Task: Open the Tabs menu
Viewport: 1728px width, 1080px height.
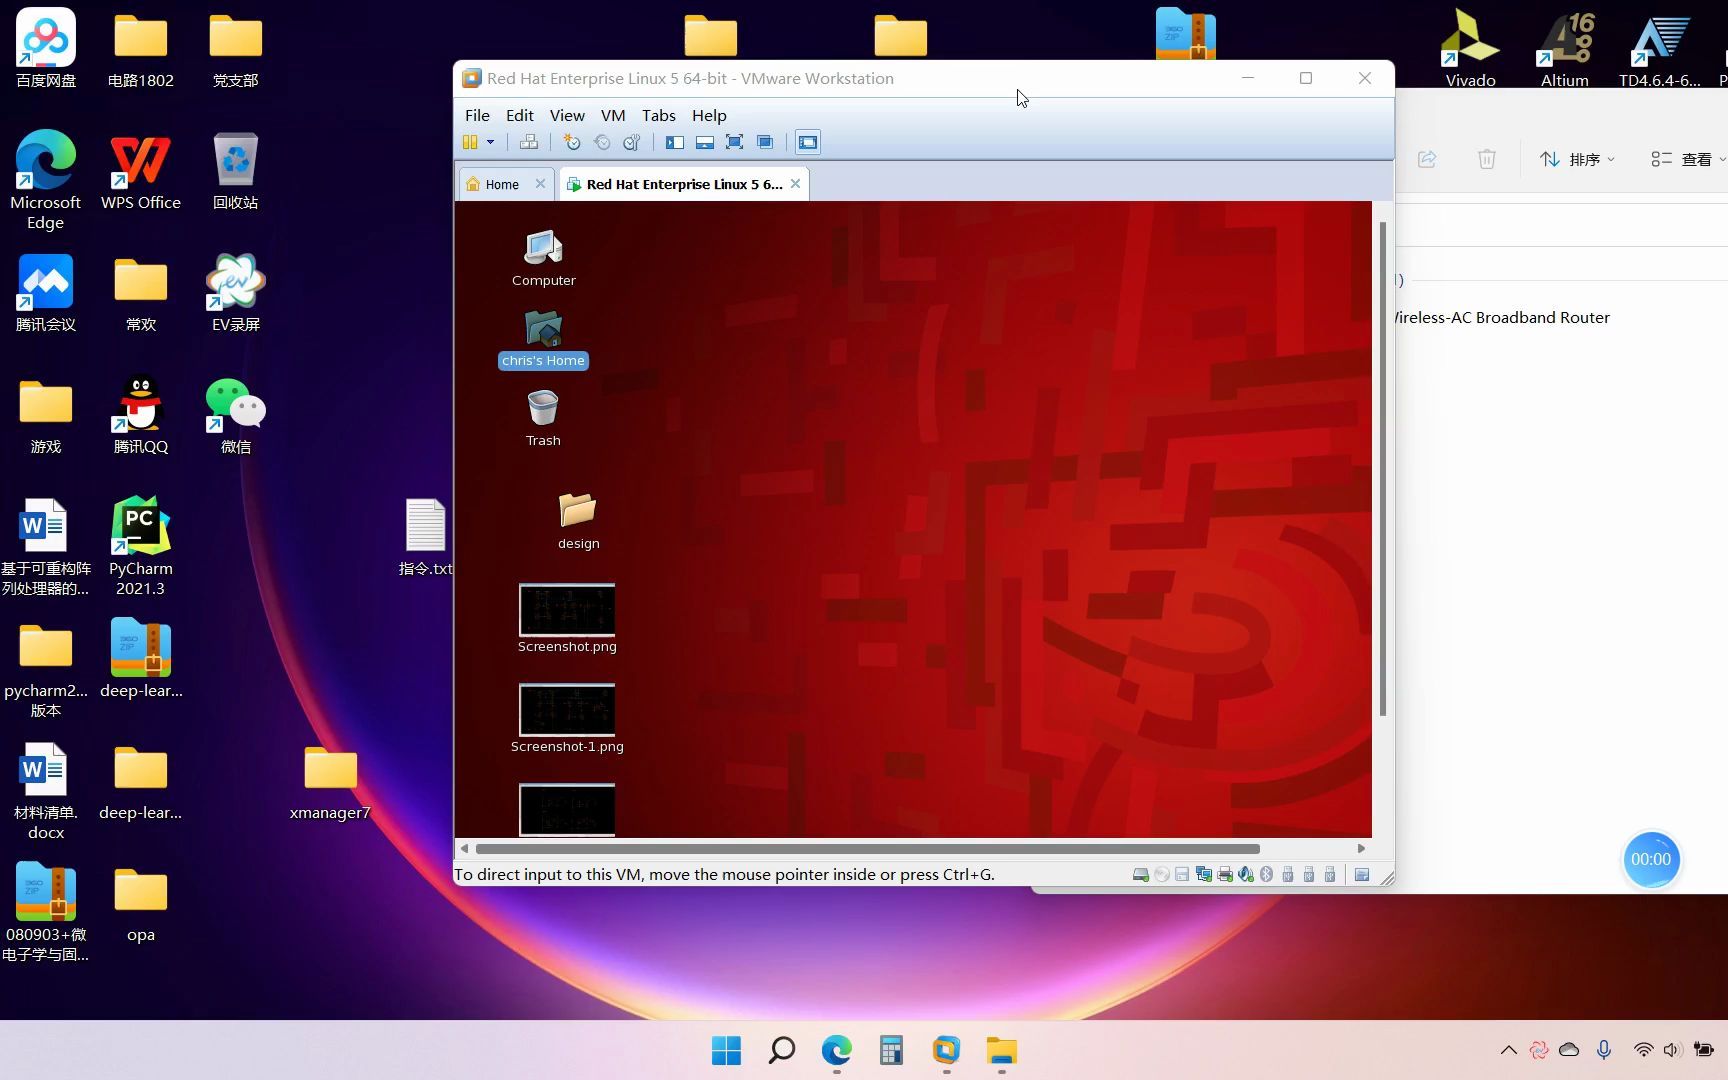Action: pos(659,116)
